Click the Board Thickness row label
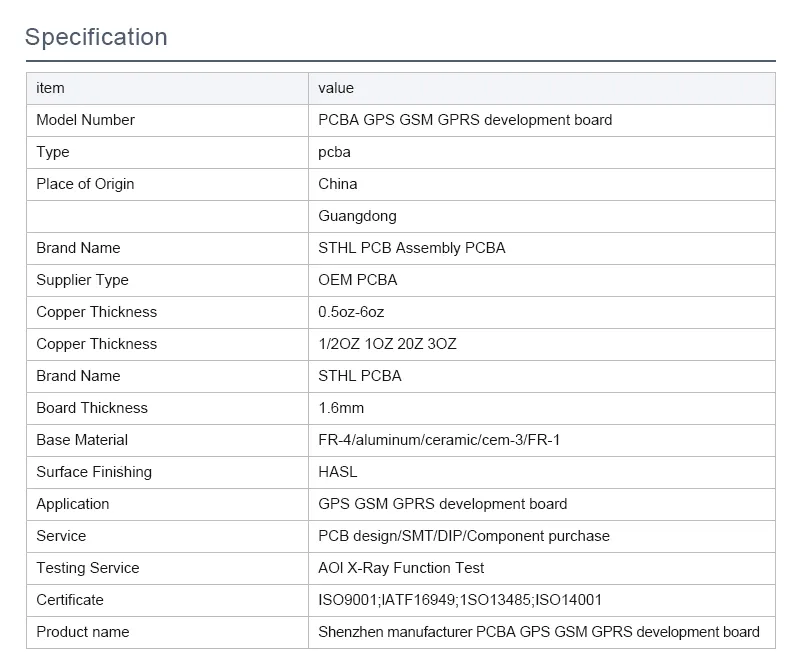The width and height of the screenshot is (800, 665). point(92,408)
